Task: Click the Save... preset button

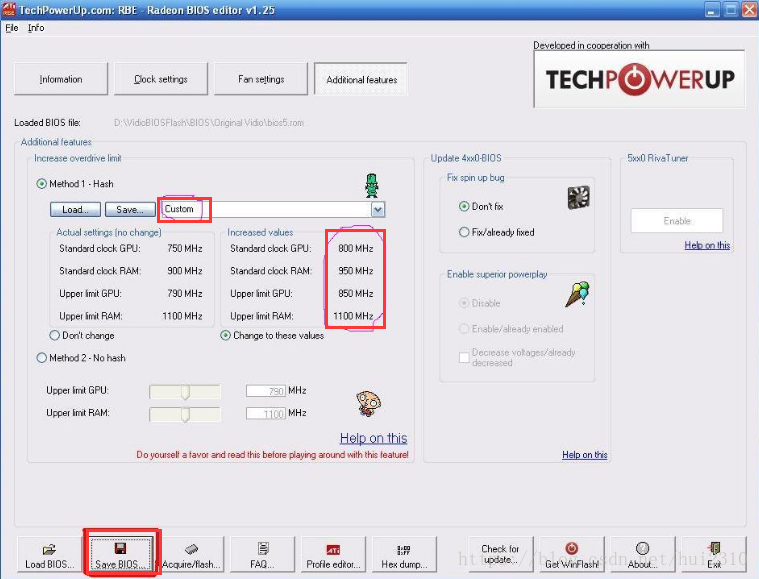Action: [x=130, y=210]
